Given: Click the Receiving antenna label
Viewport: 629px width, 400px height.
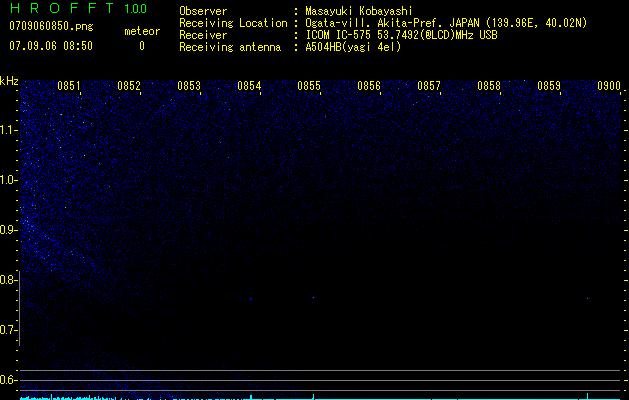Looking at the screenshot, I should click(230, 47).
